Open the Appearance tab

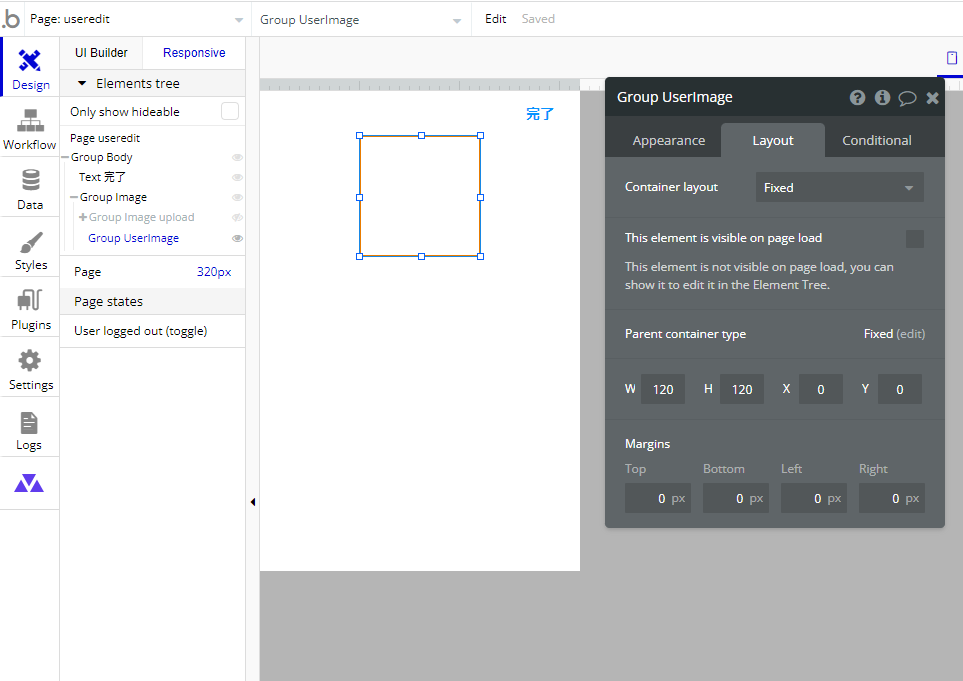(668, 141)
